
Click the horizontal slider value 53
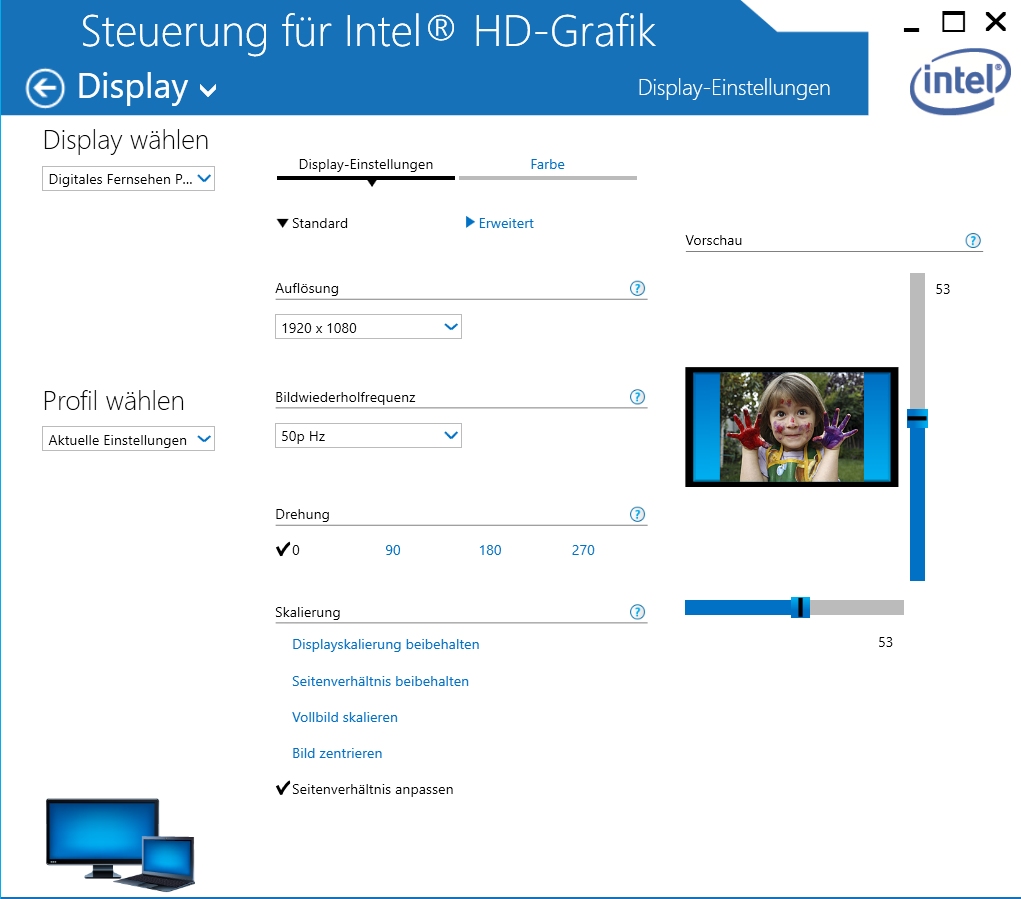pyautogui.click(x=886, y=643)
